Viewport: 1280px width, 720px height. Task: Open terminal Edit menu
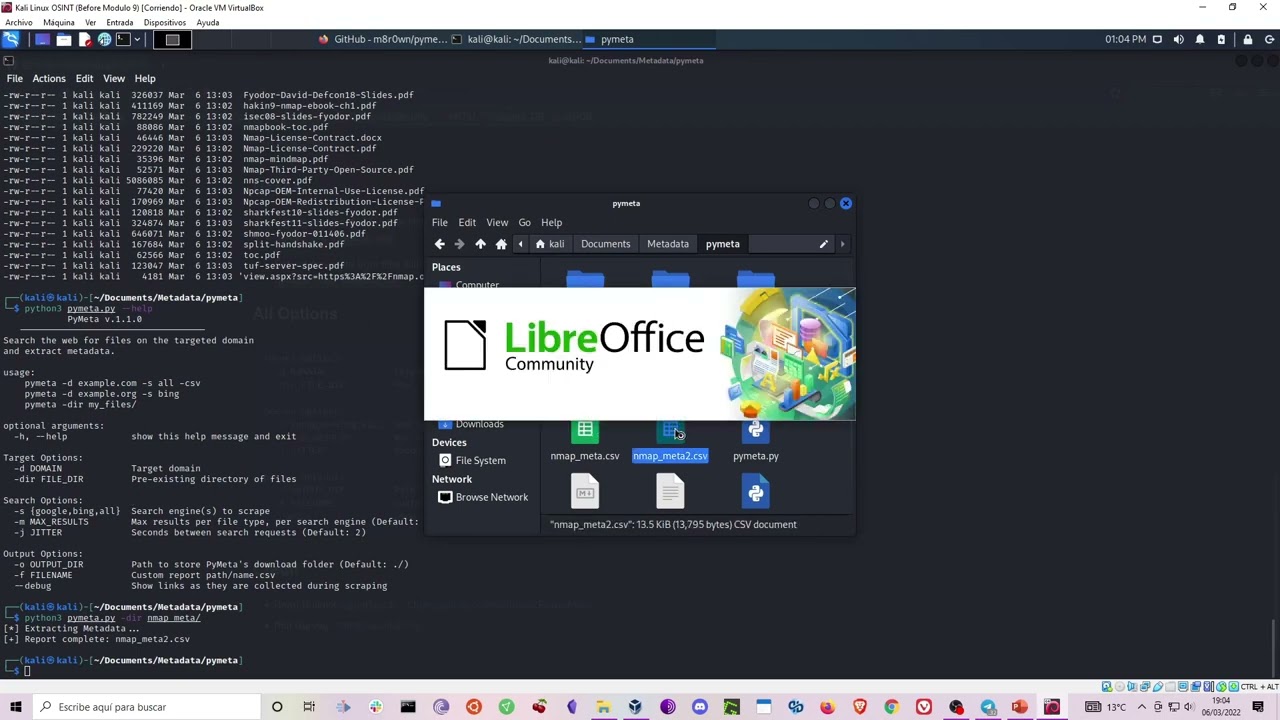(84, 78)
